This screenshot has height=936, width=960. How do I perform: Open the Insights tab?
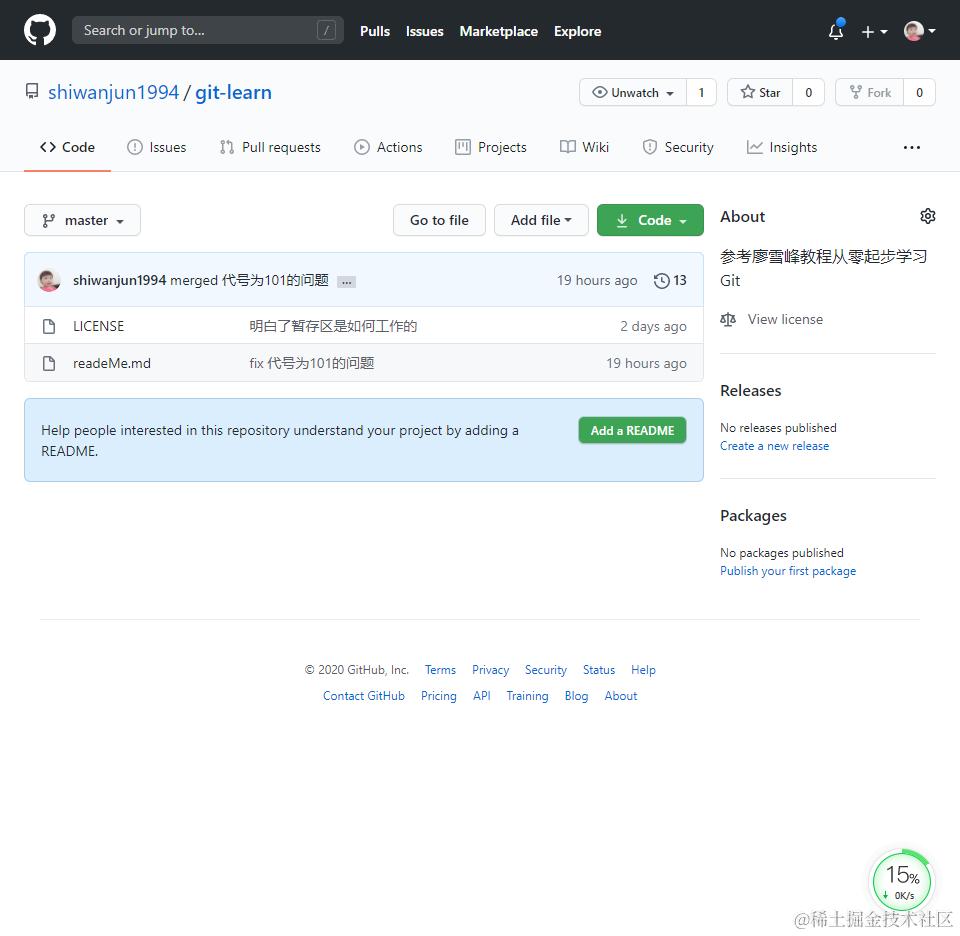782,148
